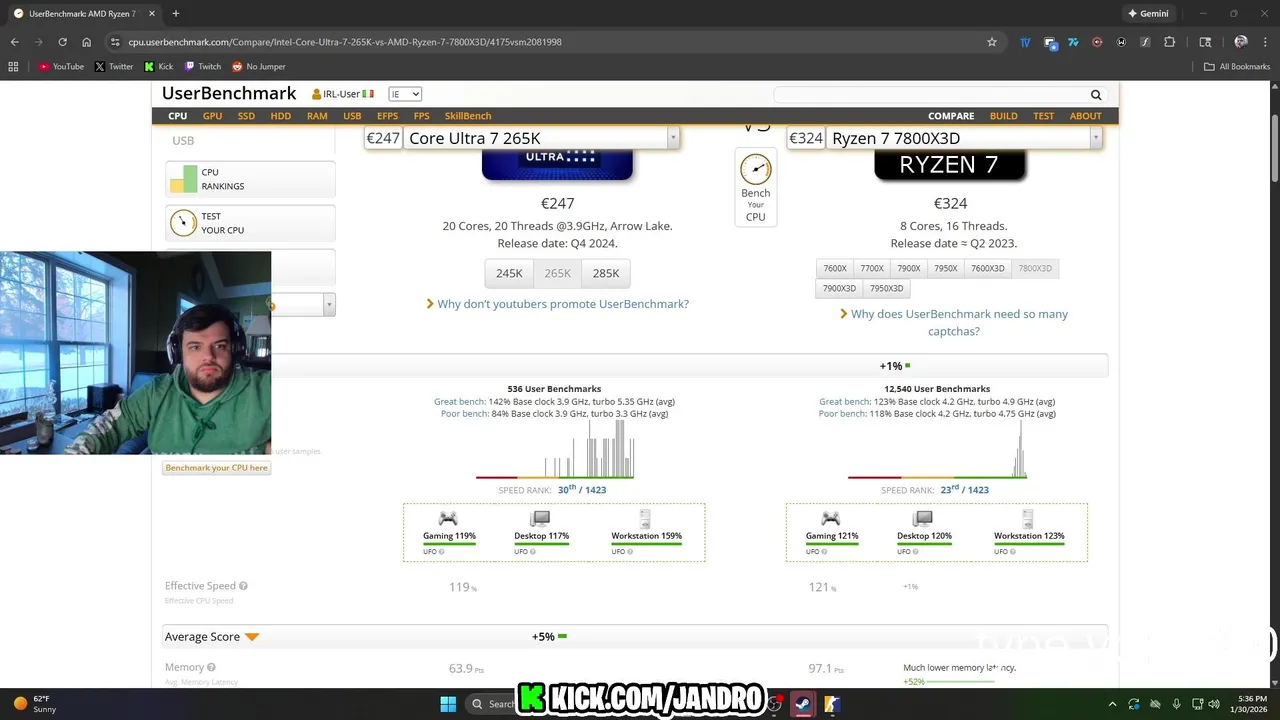Open the Windows Start button
Viewport: 1280px width, 720px height.
click(x=448, y=704)
